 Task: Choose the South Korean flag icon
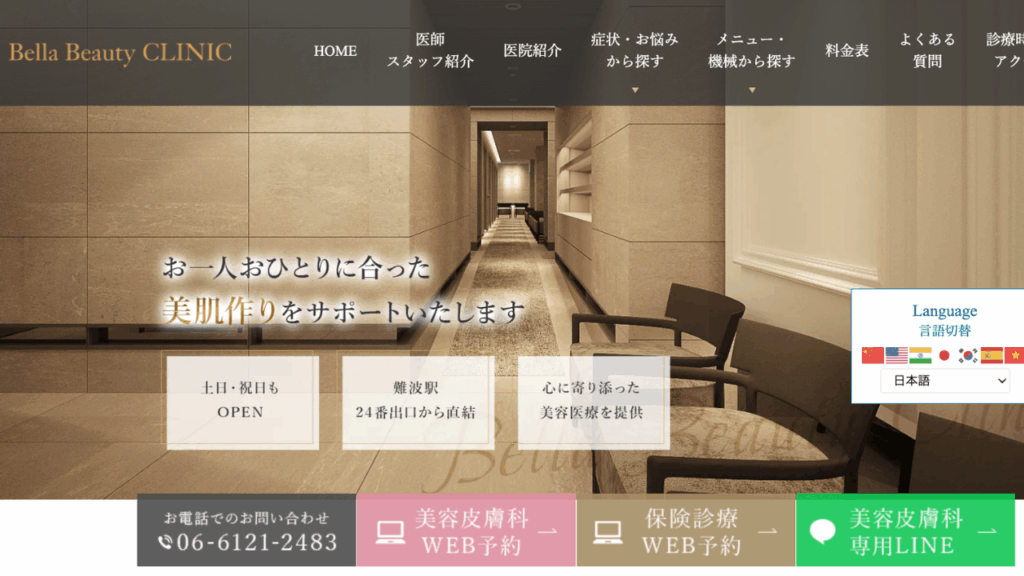(x=968, y=355)
